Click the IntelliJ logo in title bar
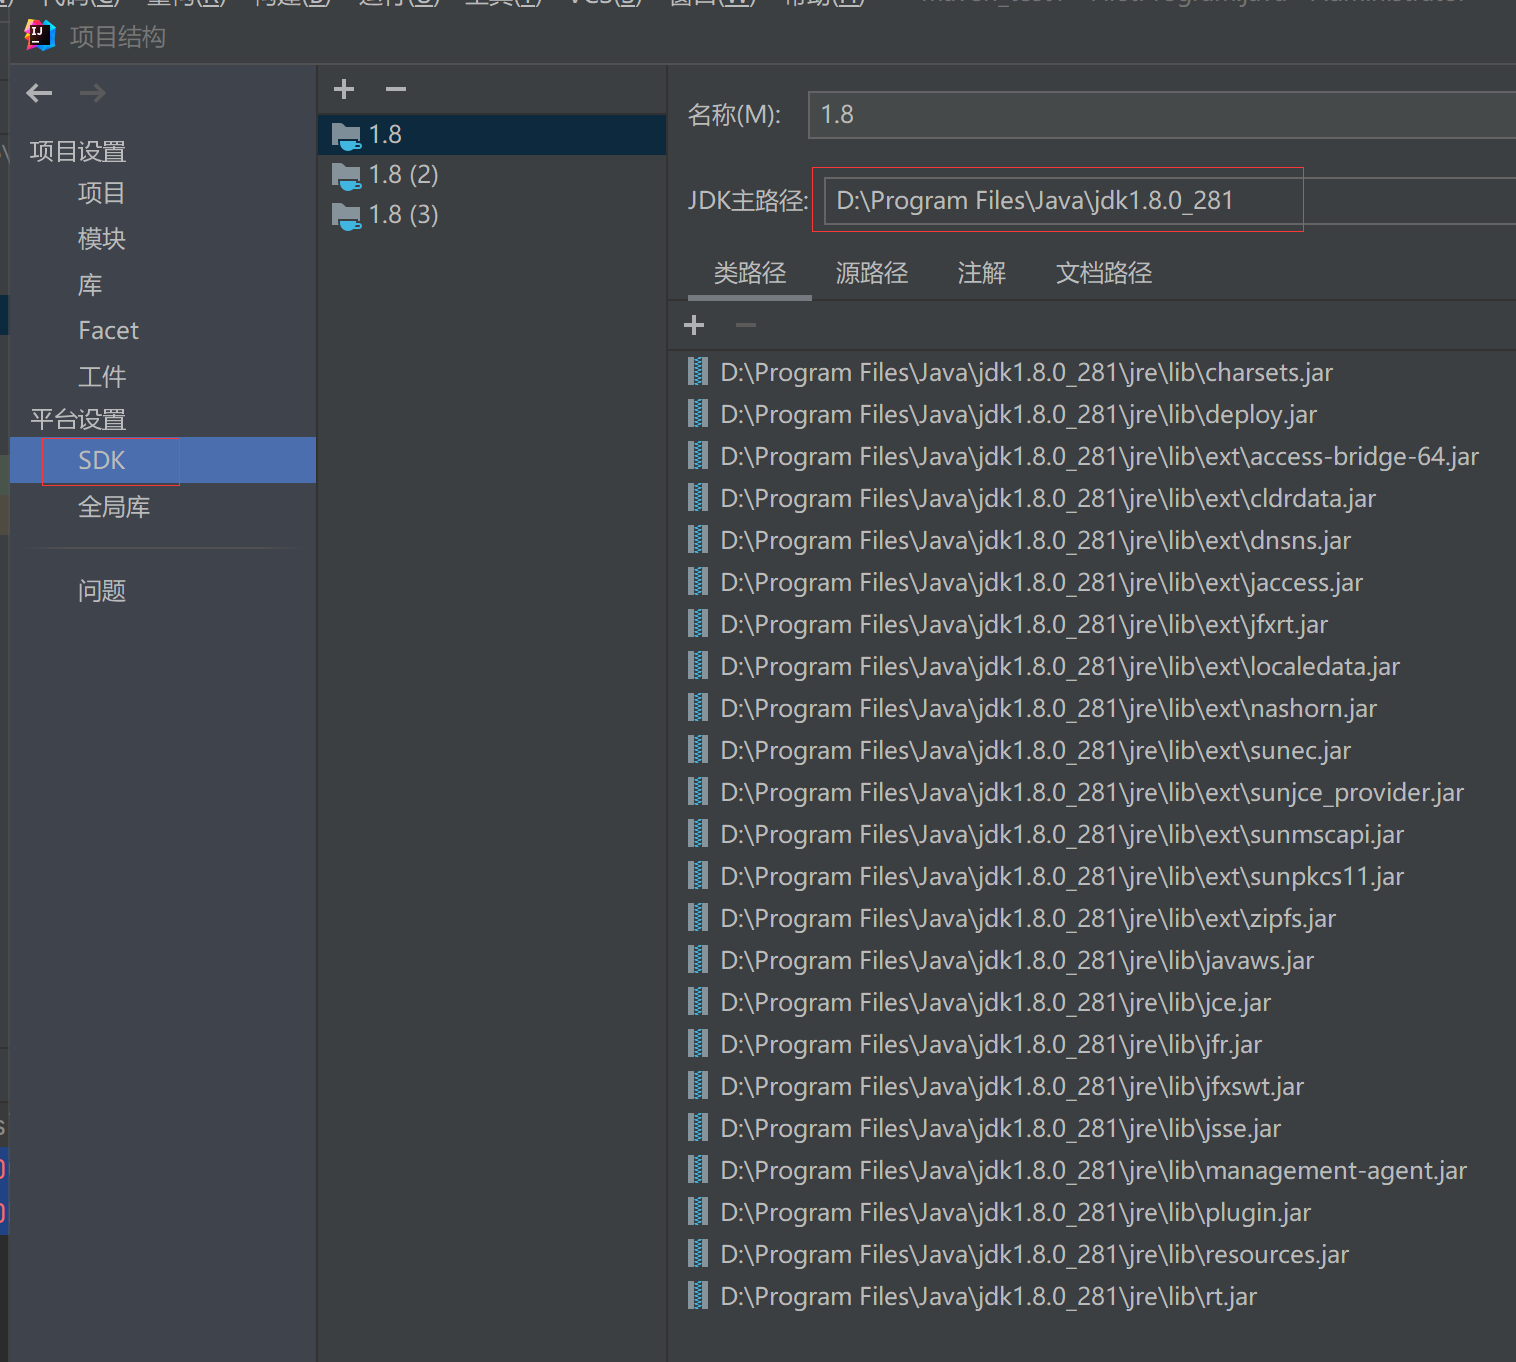The image size is (1516, 1362). pyautogui.click(x=39, y=35)
